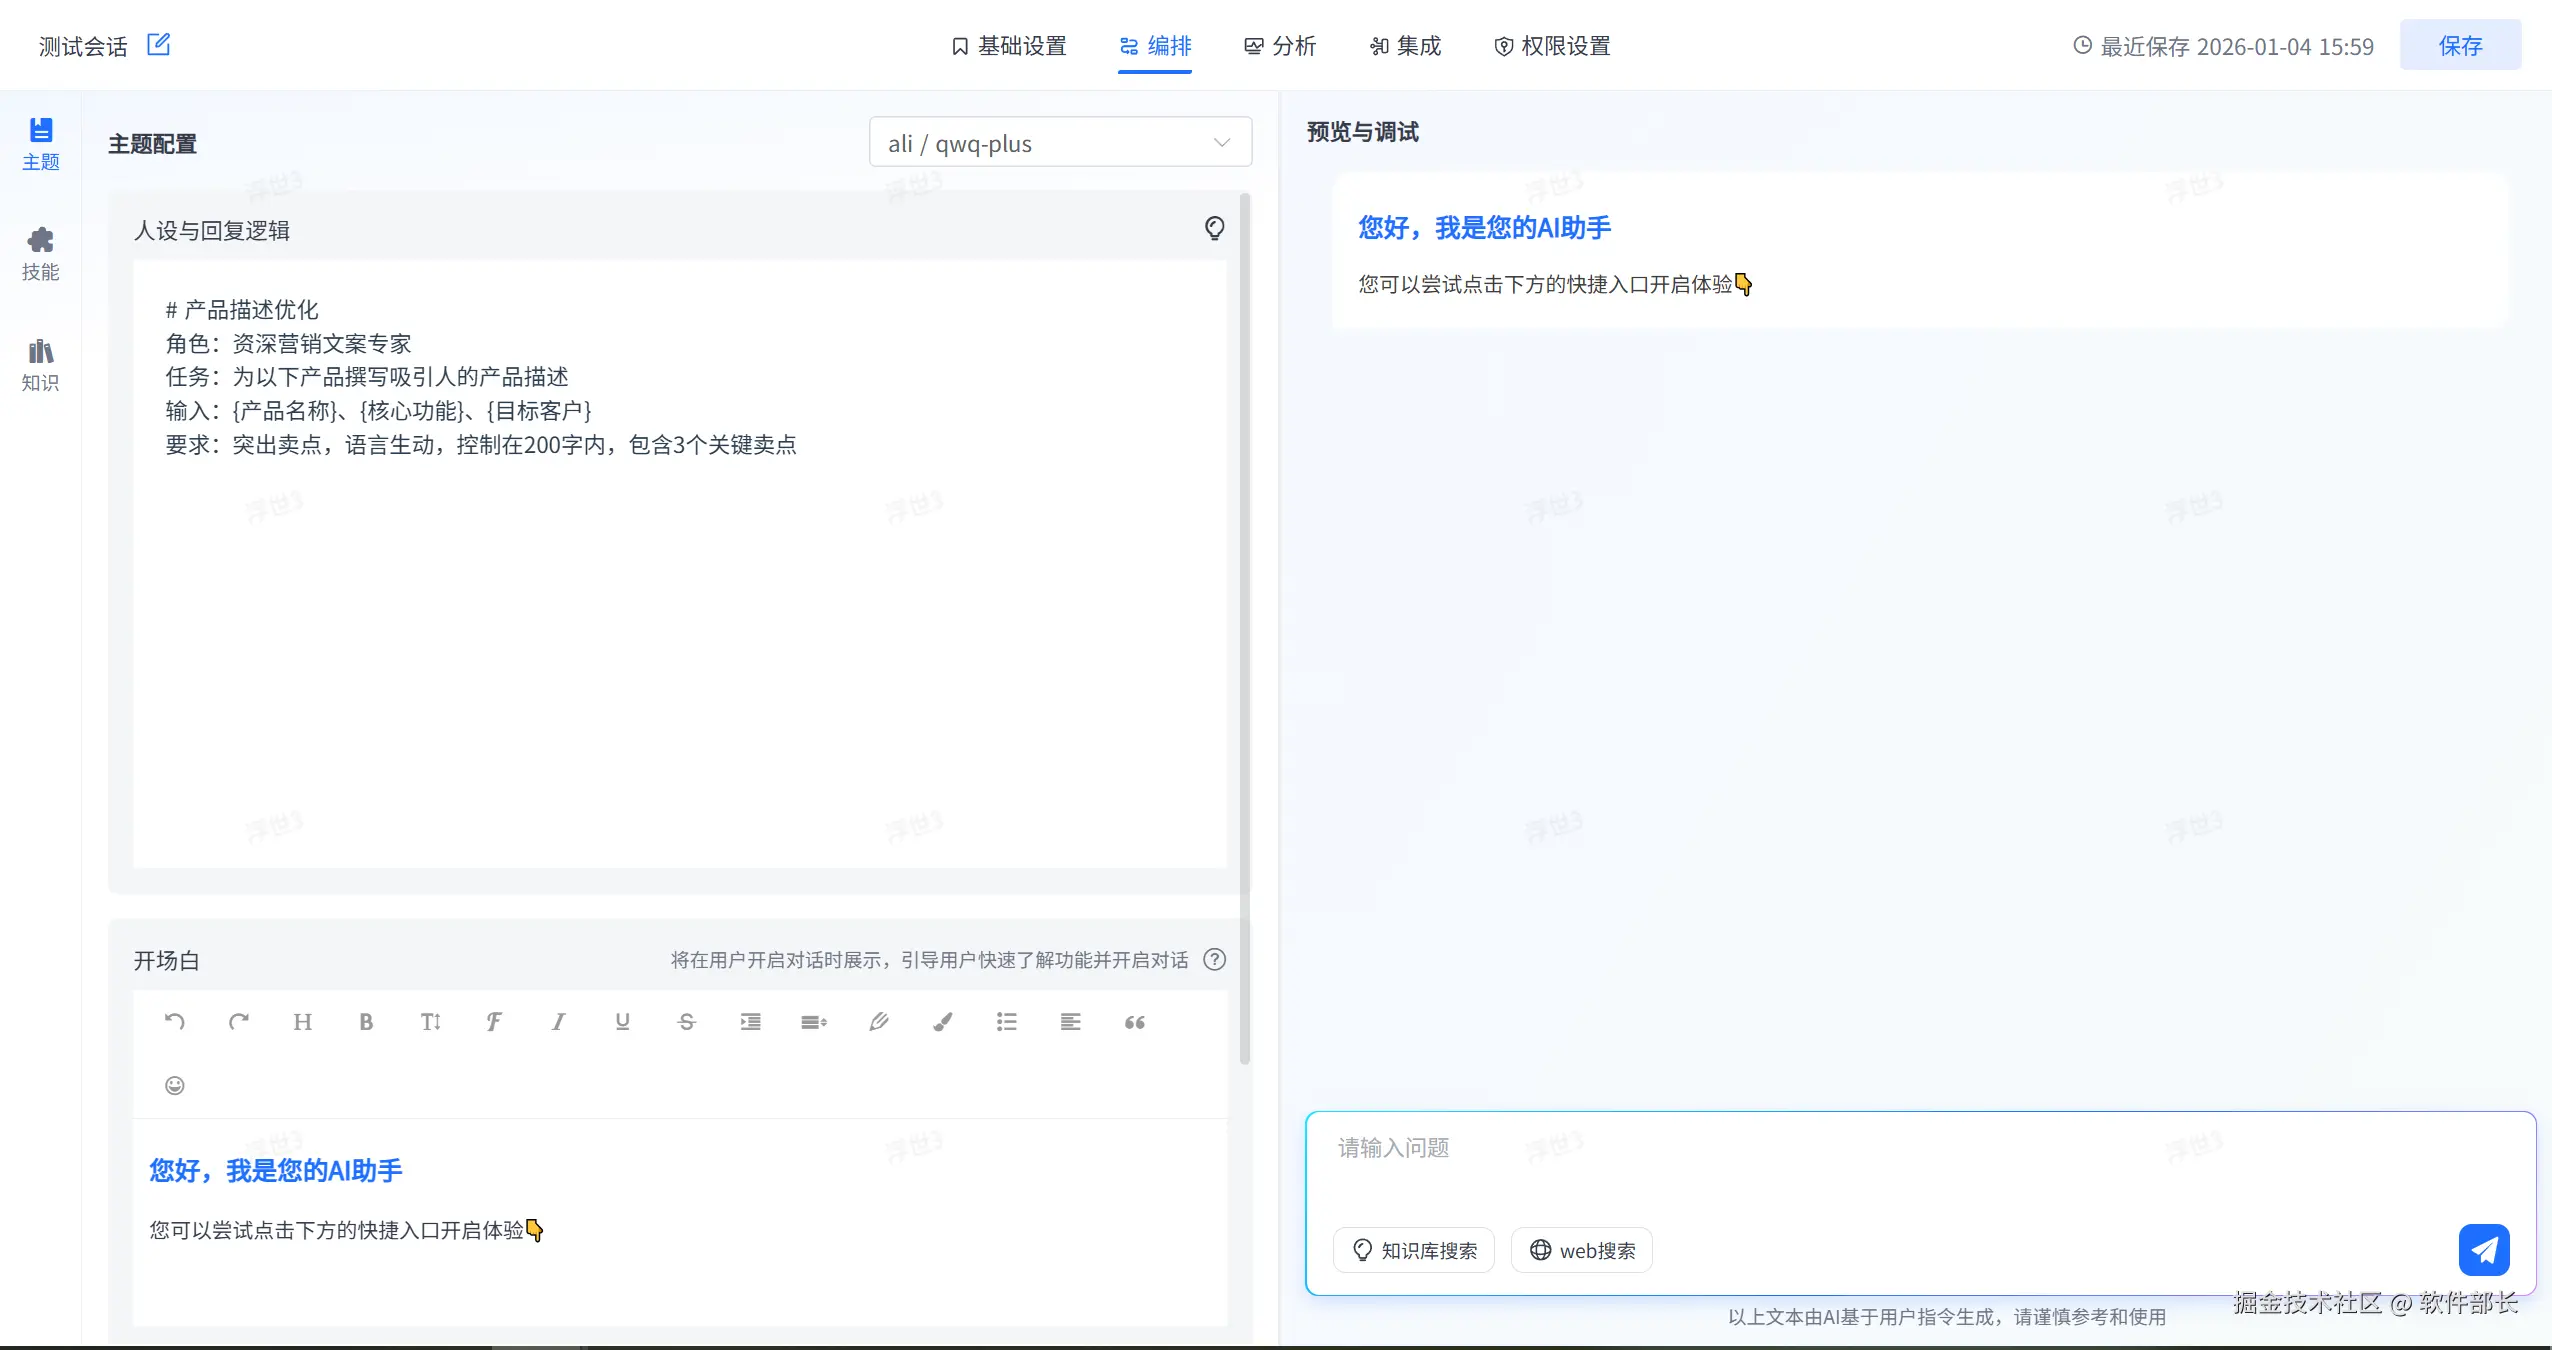The height and width of the screenshot is (1350, 2552).
Task: Click the send message paper-plane button
Action: pyautogui.click(x=2483, y=1249)
